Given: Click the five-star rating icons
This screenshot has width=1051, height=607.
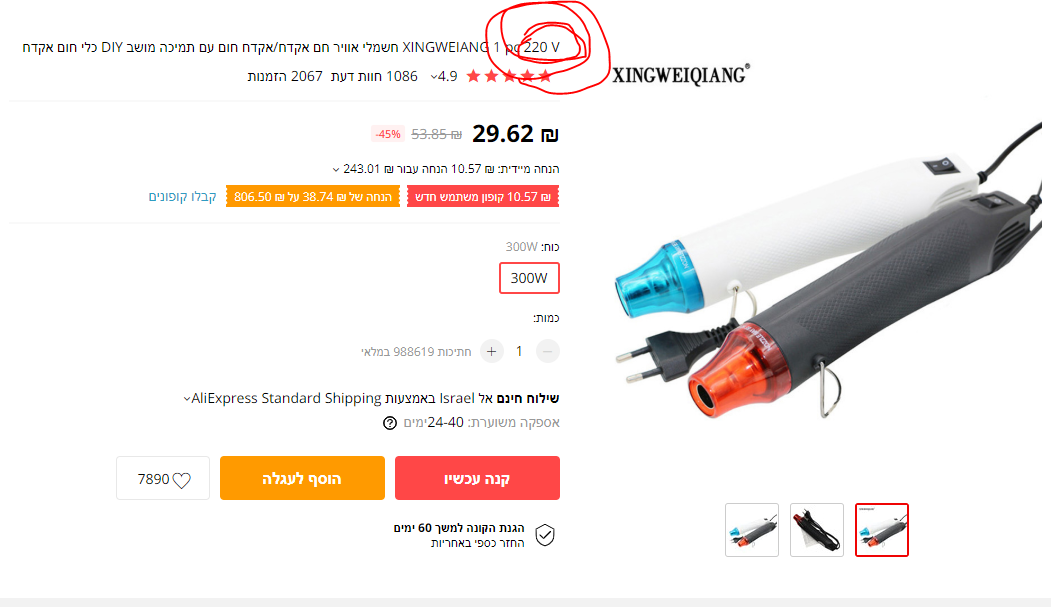Looking at the screenshot, I should coord(509,76).
